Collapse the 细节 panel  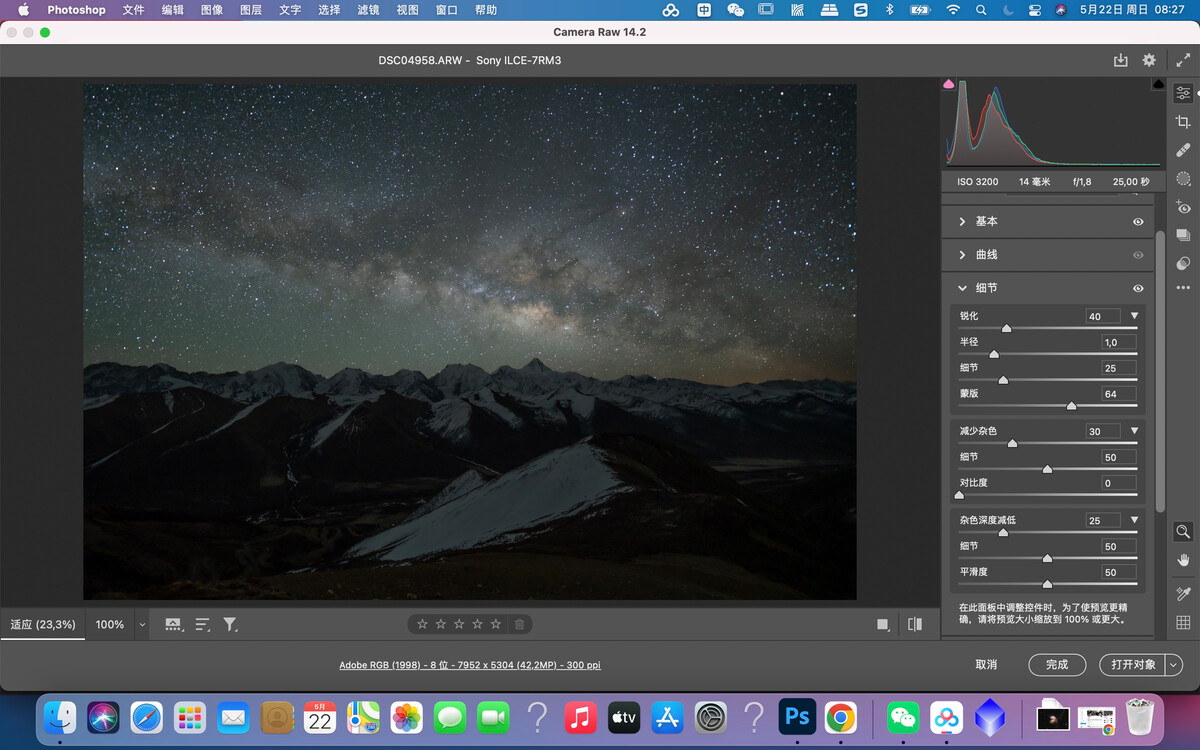point(963,288)
